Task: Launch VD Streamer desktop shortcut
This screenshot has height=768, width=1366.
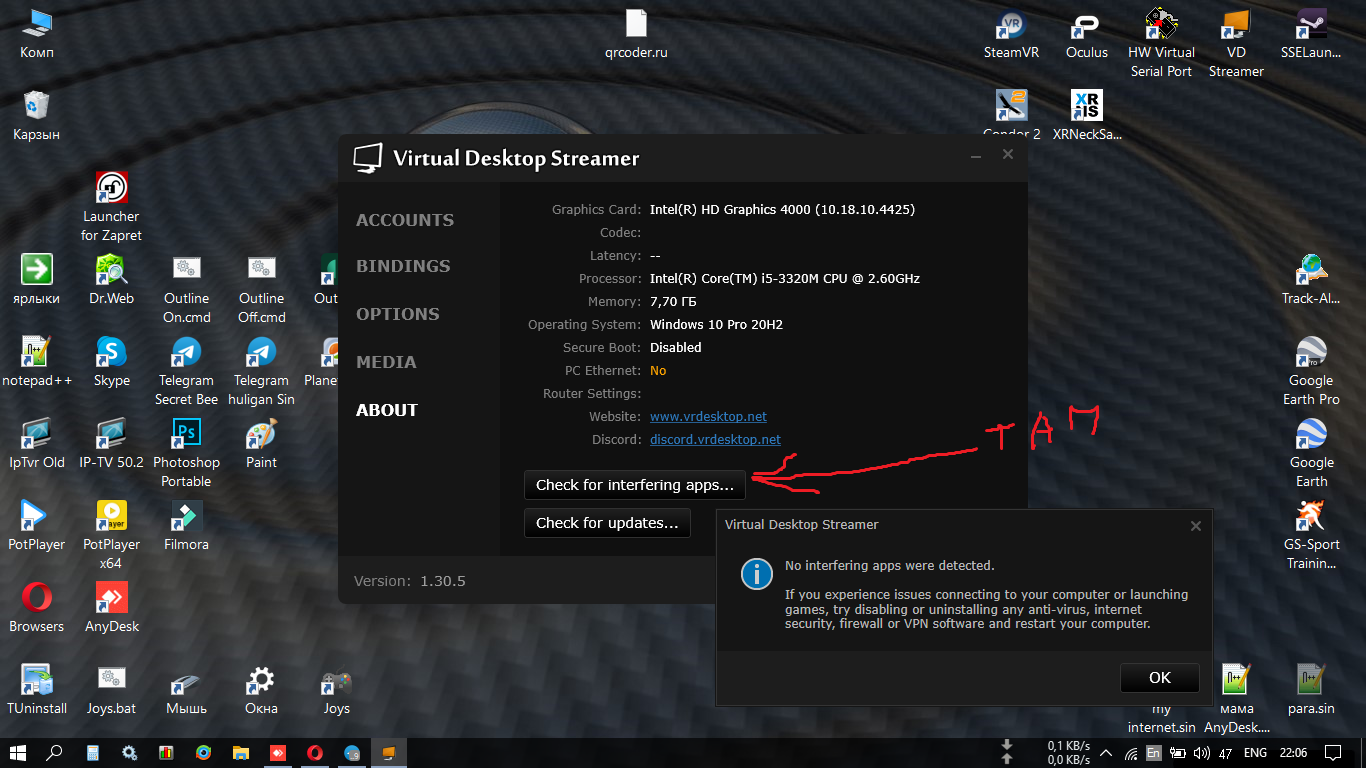Action: [x=1236, y=27]
